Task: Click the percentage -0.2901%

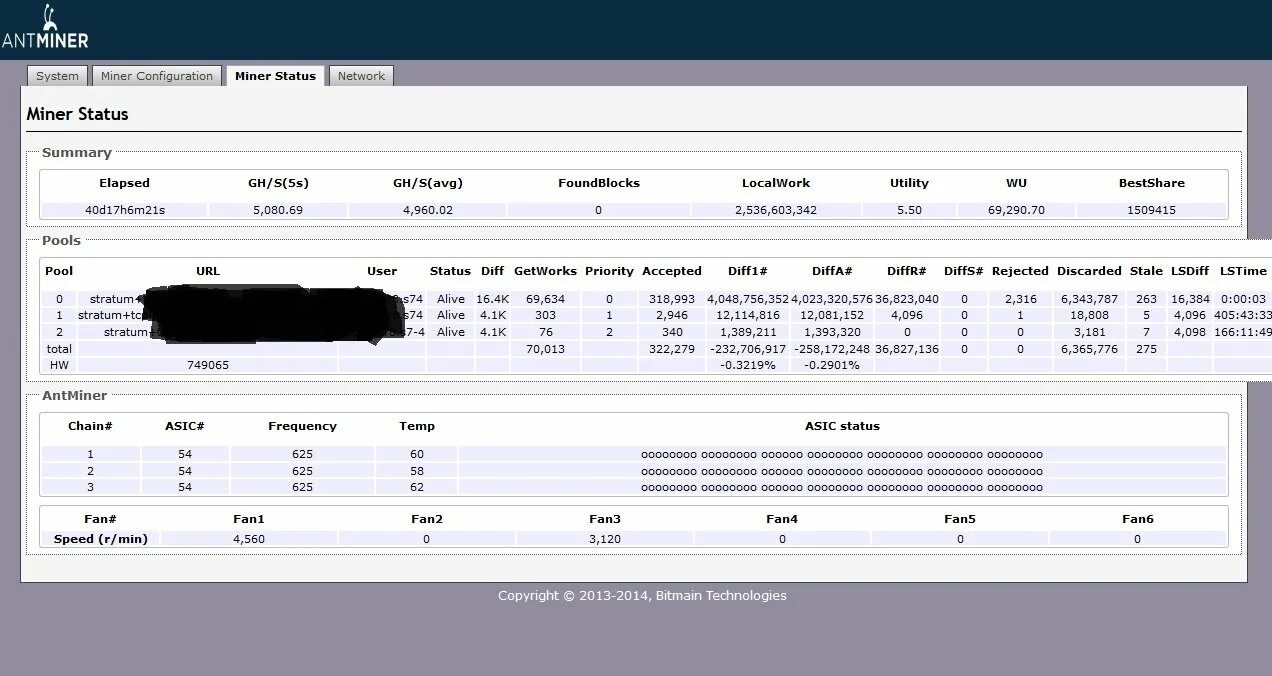Action: tap(832, 365)
